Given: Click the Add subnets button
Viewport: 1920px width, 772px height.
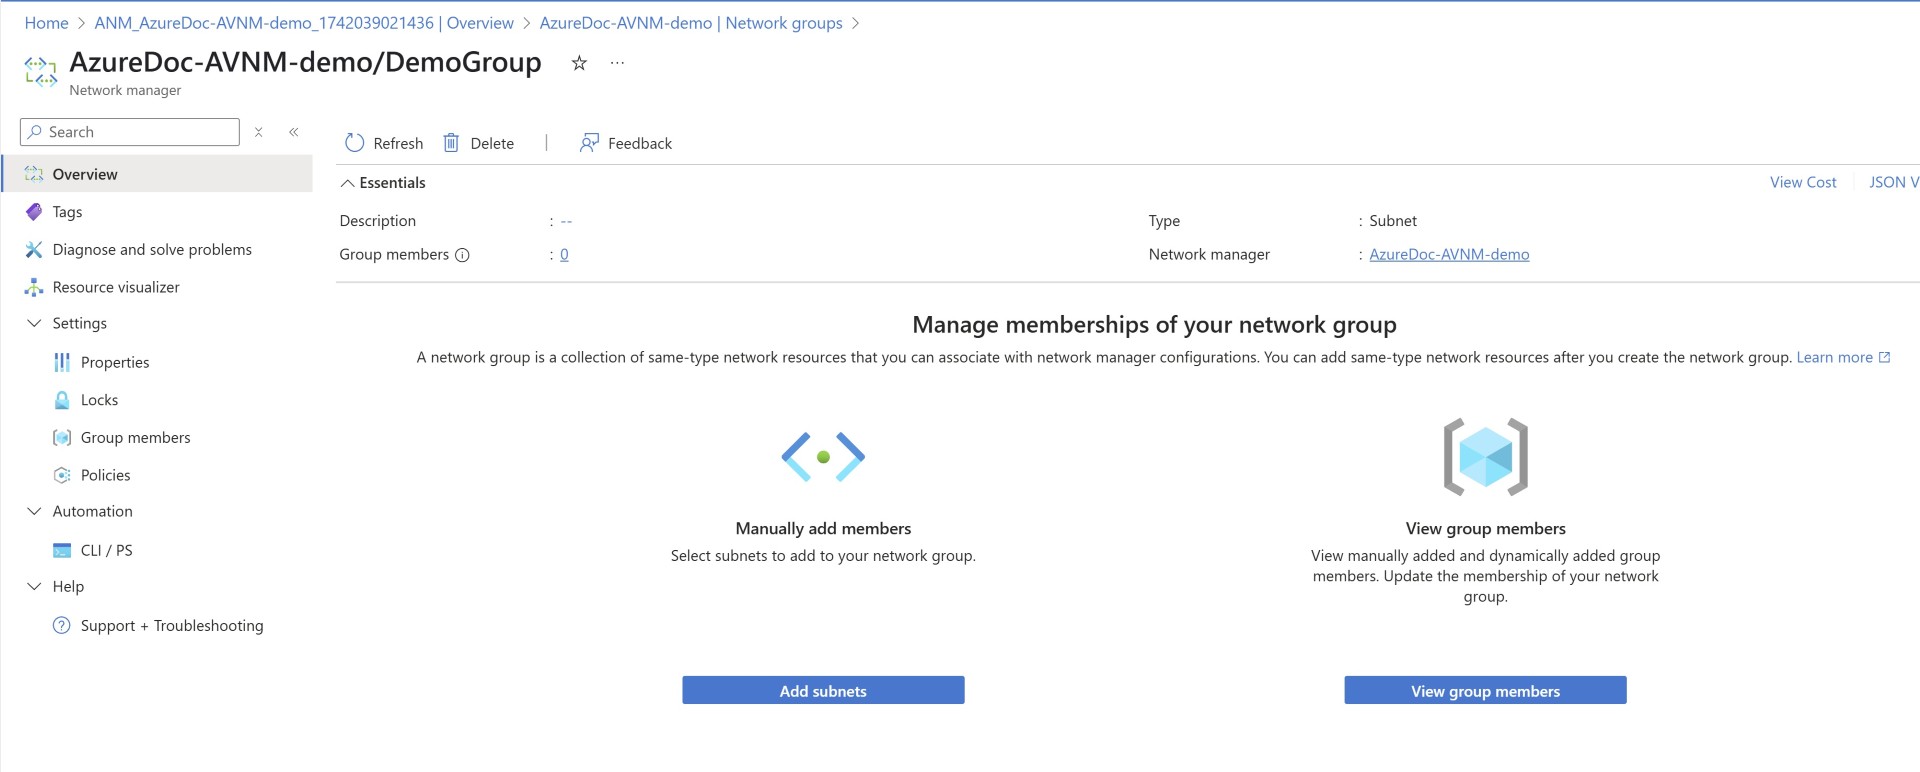Looking at the screenshot, I should (x=823, y=691).
